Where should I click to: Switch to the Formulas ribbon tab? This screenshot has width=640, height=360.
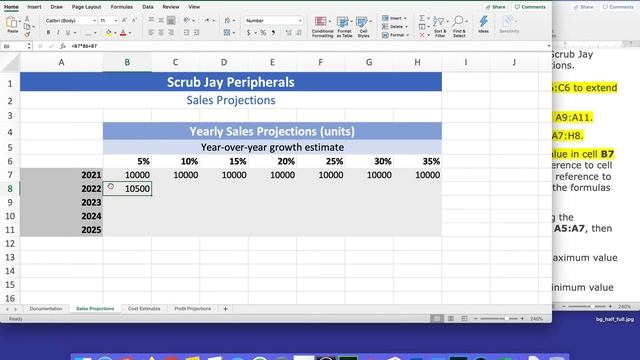coord(122,7)
